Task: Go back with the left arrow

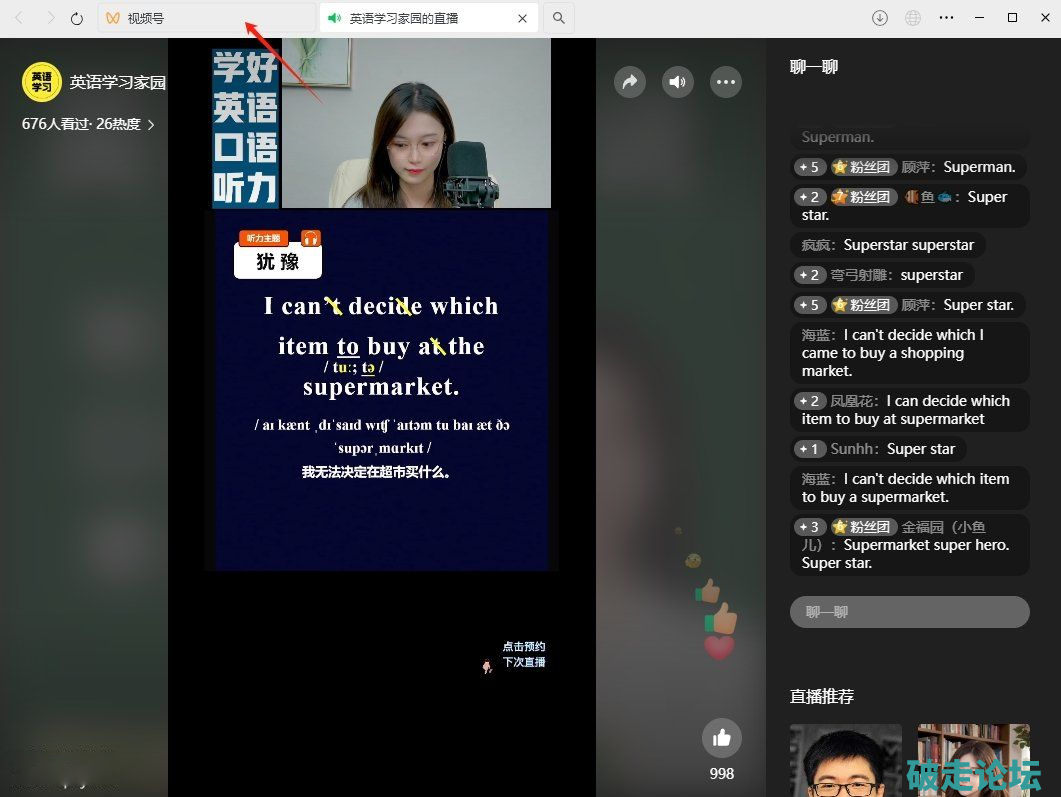Action: click(x=19, y=18)
